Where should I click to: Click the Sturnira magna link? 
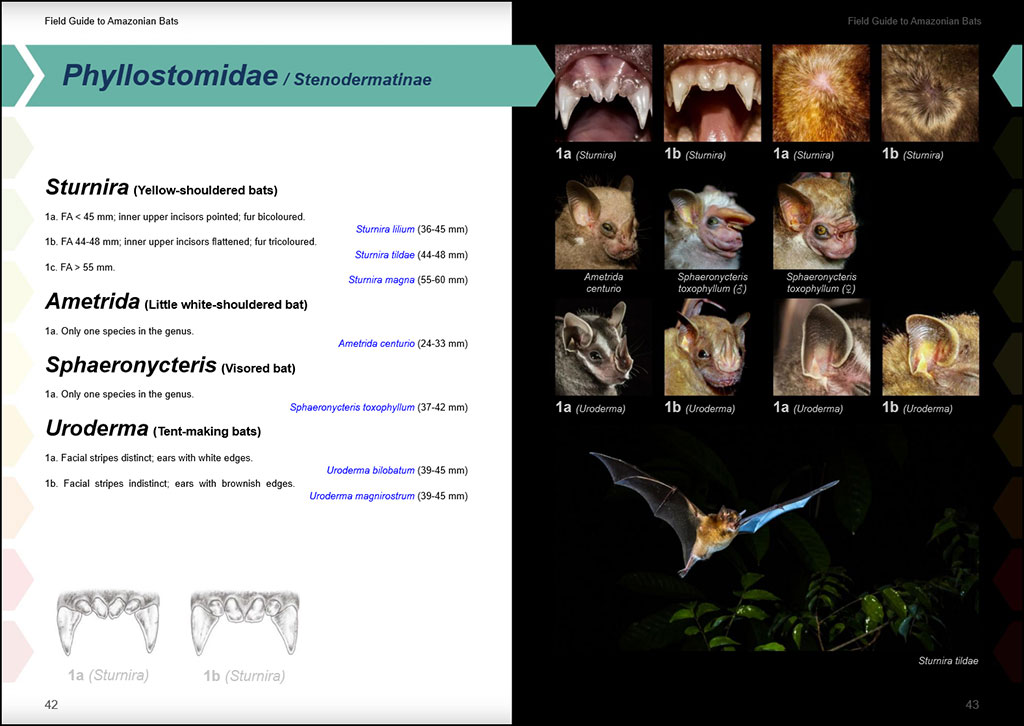click(x=381, y=280)
